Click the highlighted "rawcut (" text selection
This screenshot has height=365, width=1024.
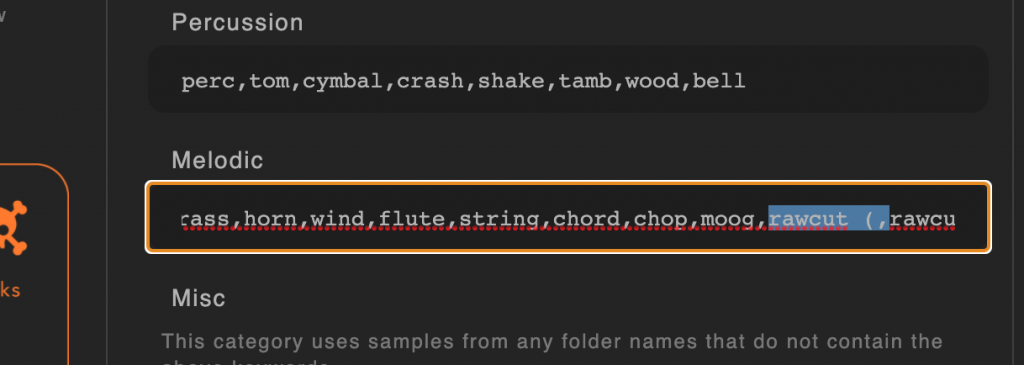point(828,218)
